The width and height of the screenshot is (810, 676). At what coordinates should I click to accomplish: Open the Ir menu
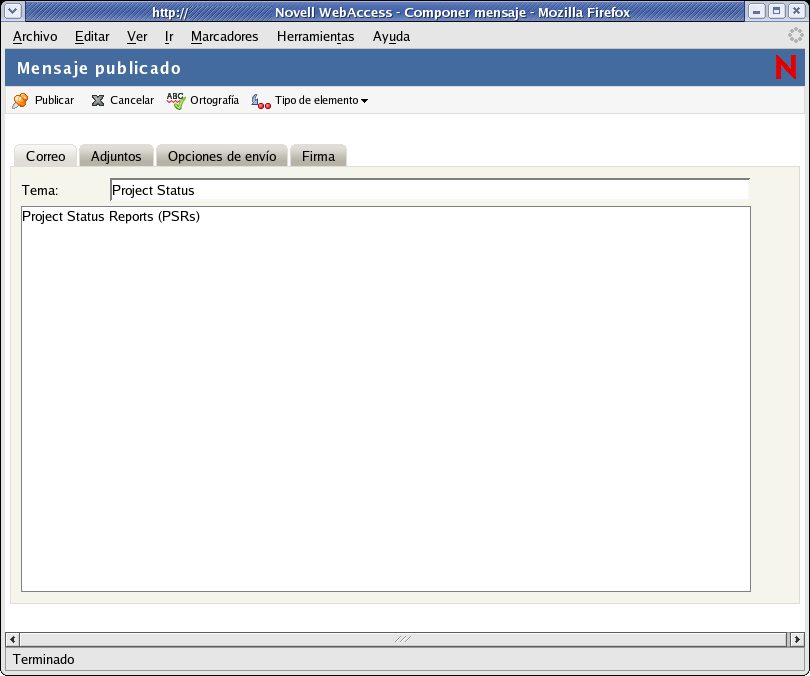tap(169, 37)
